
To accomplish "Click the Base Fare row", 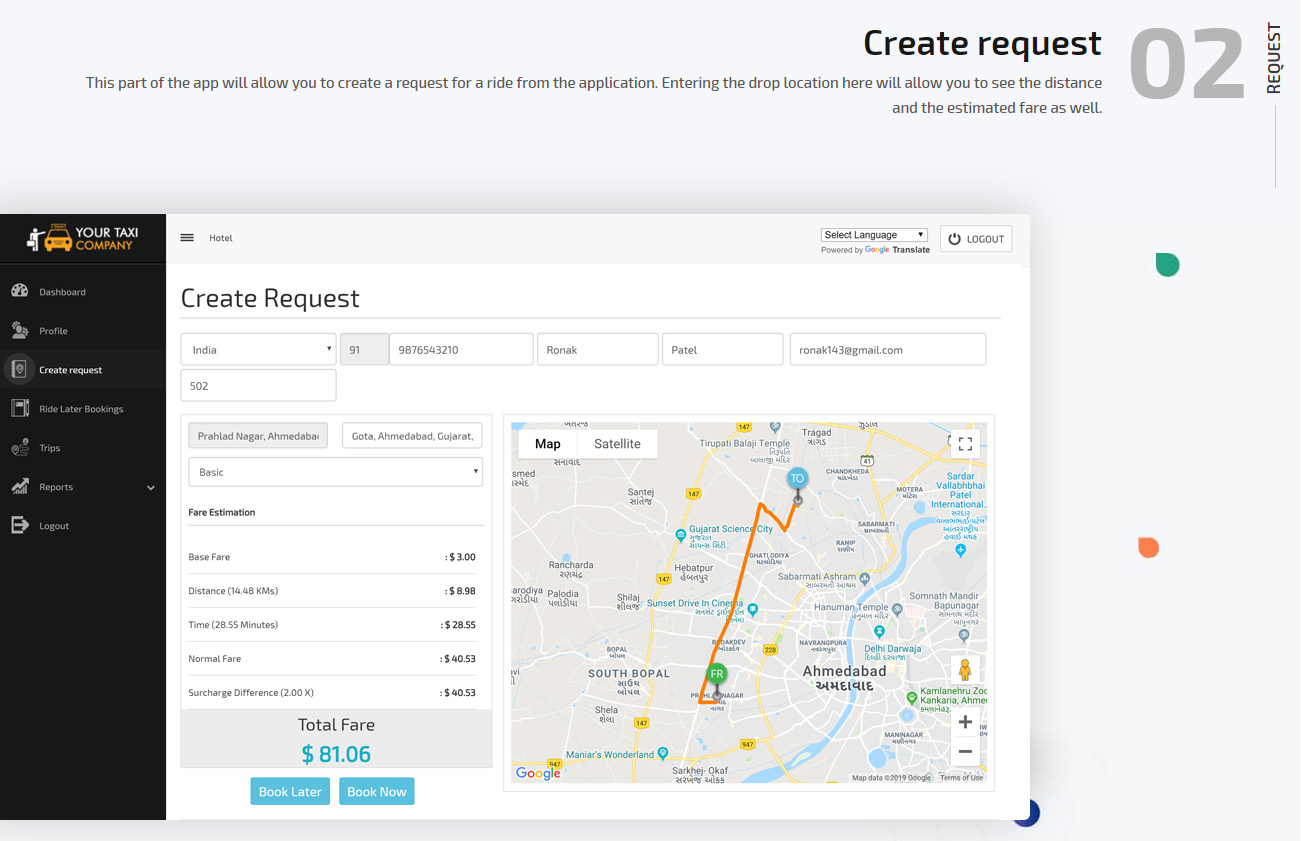I will 332,557.
